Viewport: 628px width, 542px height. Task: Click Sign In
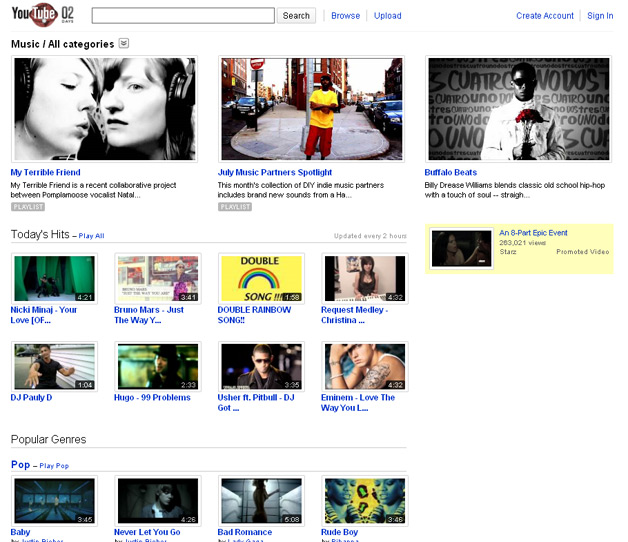tap(600, 16)
